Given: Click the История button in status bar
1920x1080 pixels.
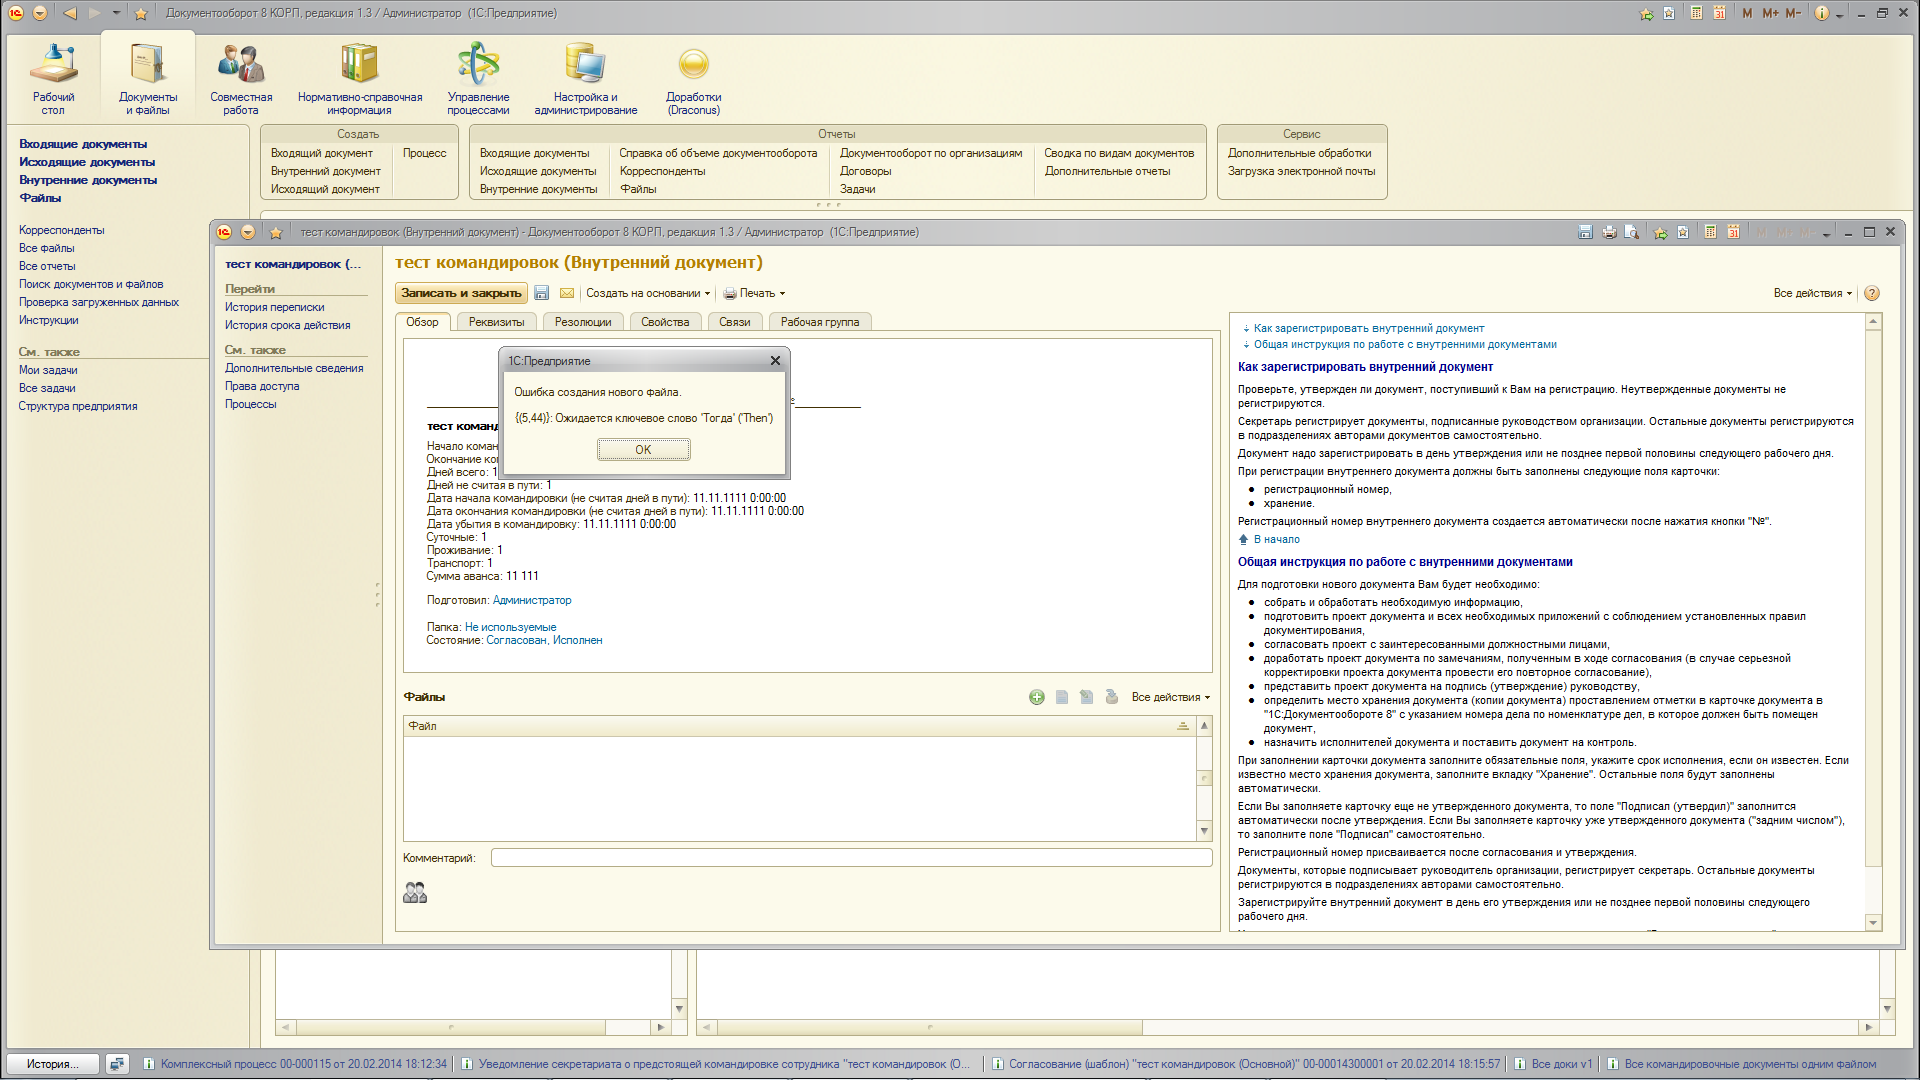Looking at the screenshot, I should coord(54,1064).
